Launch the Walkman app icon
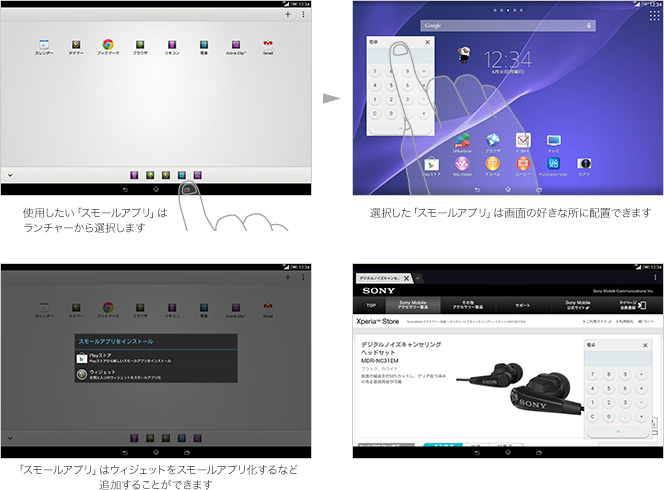Viewport: 664px width, 490px height. [x=462, y=162]
